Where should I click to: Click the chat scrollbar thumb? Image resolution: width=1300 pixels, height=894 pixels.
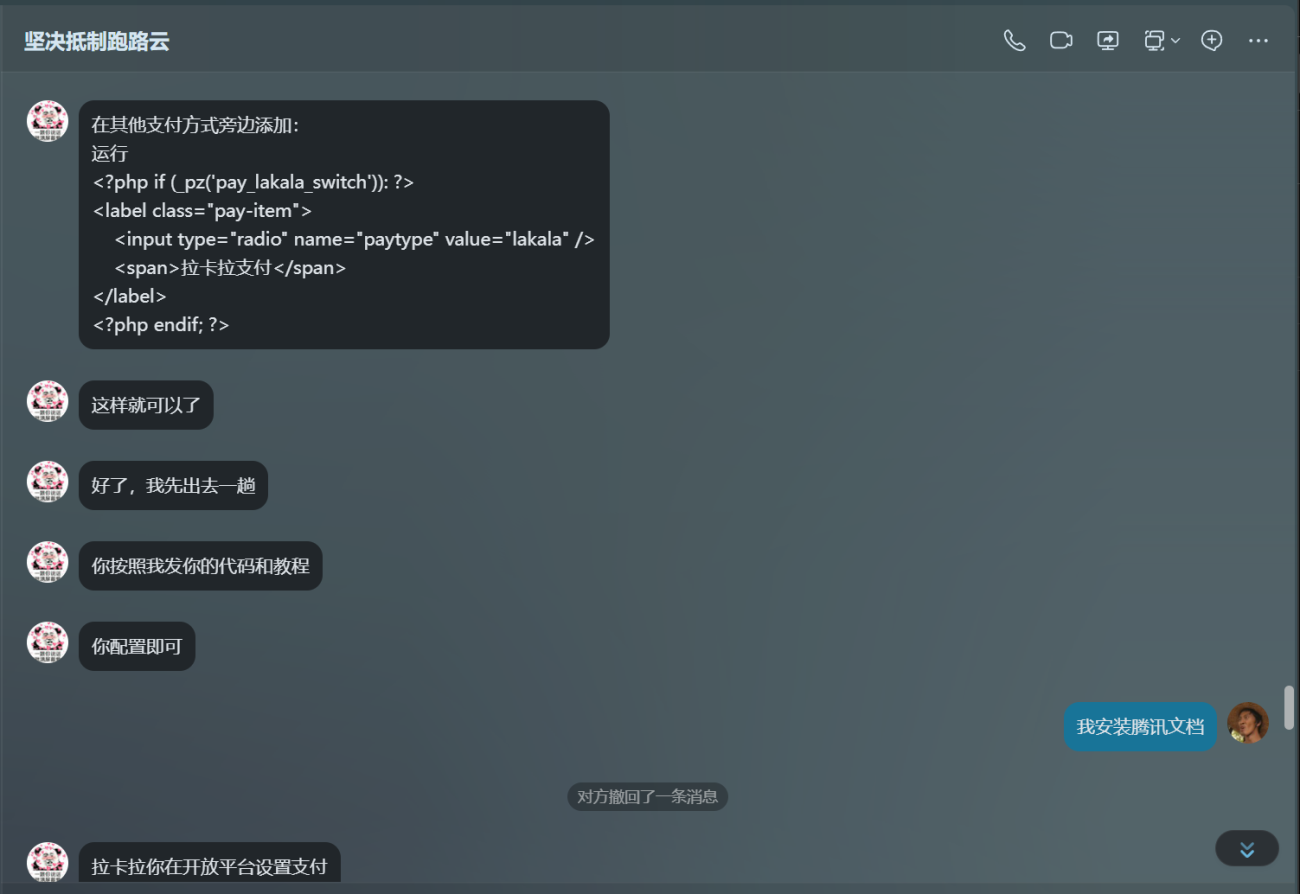1289,707
